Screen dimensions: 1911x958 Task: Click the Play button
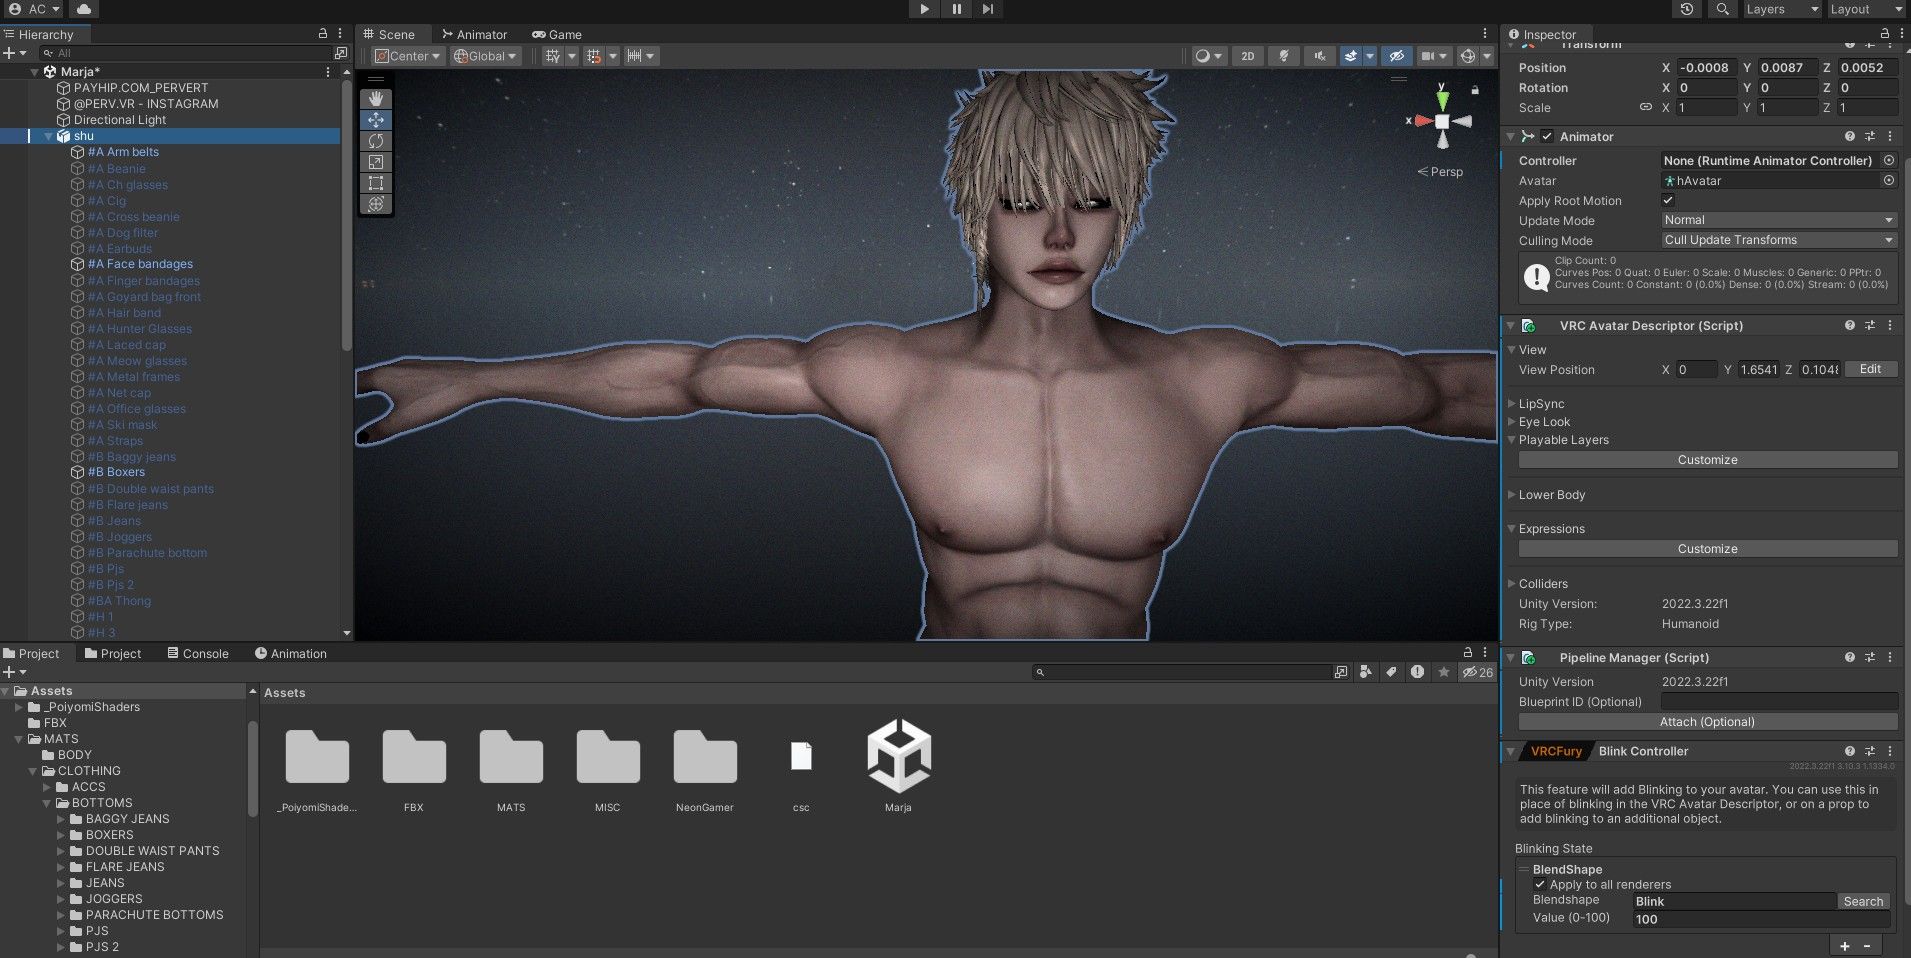tap(924, 9)
